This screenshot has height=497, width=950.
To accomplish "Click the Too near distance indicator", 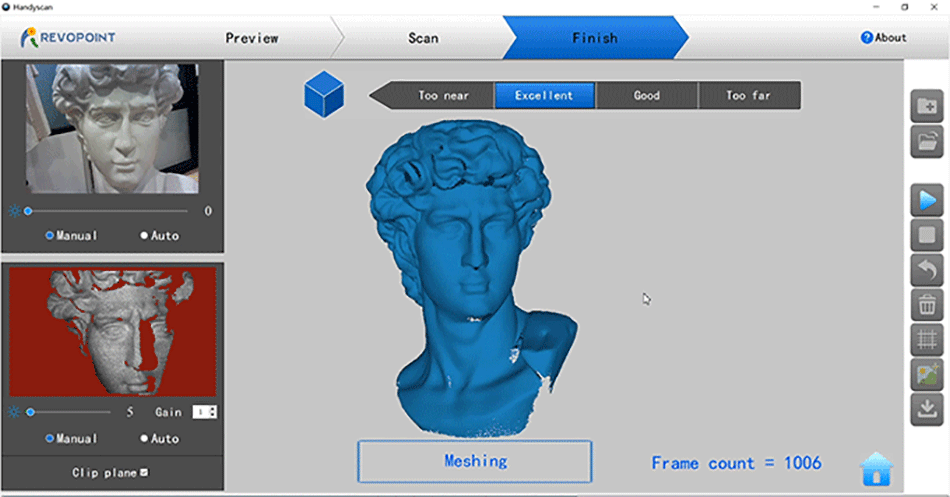I will click(x=443, y=95).
